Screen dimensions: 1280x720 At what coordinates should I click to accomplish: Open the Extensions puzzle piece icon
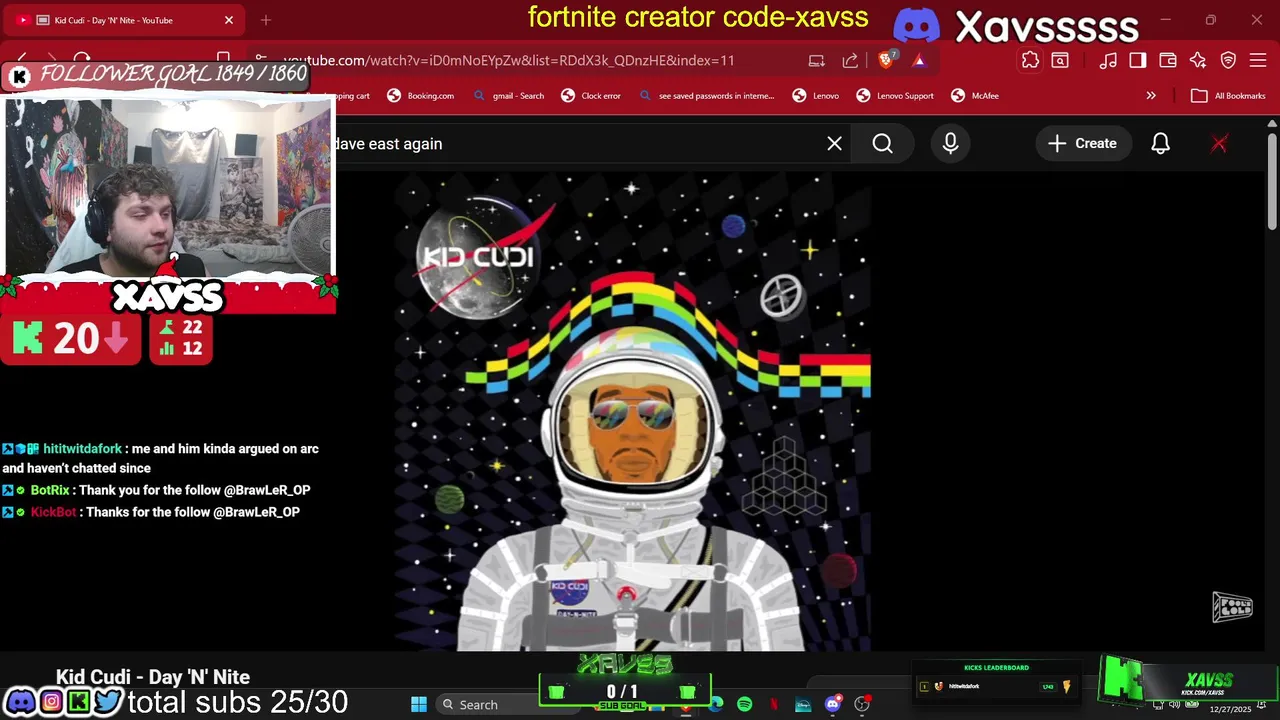(1030, 60)
